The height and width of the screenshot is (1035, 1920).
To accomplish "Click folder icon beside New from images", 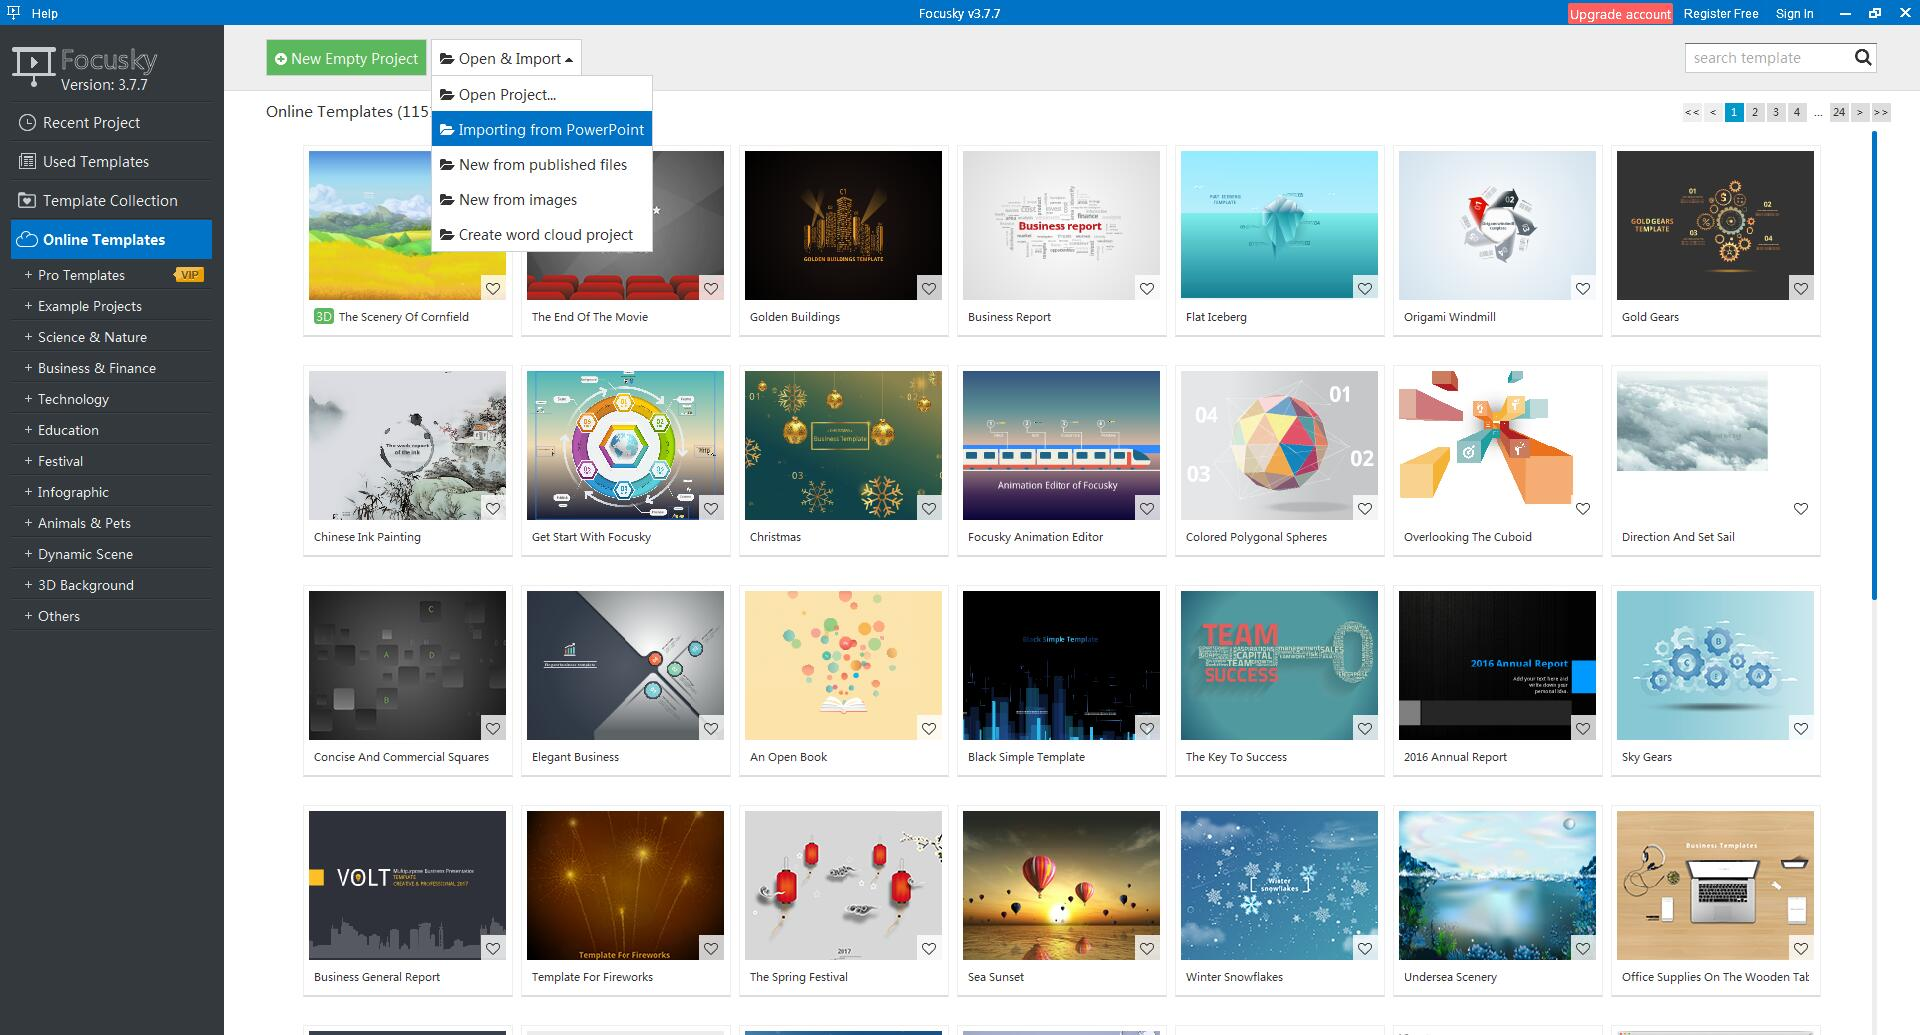I will click(447, 200).
